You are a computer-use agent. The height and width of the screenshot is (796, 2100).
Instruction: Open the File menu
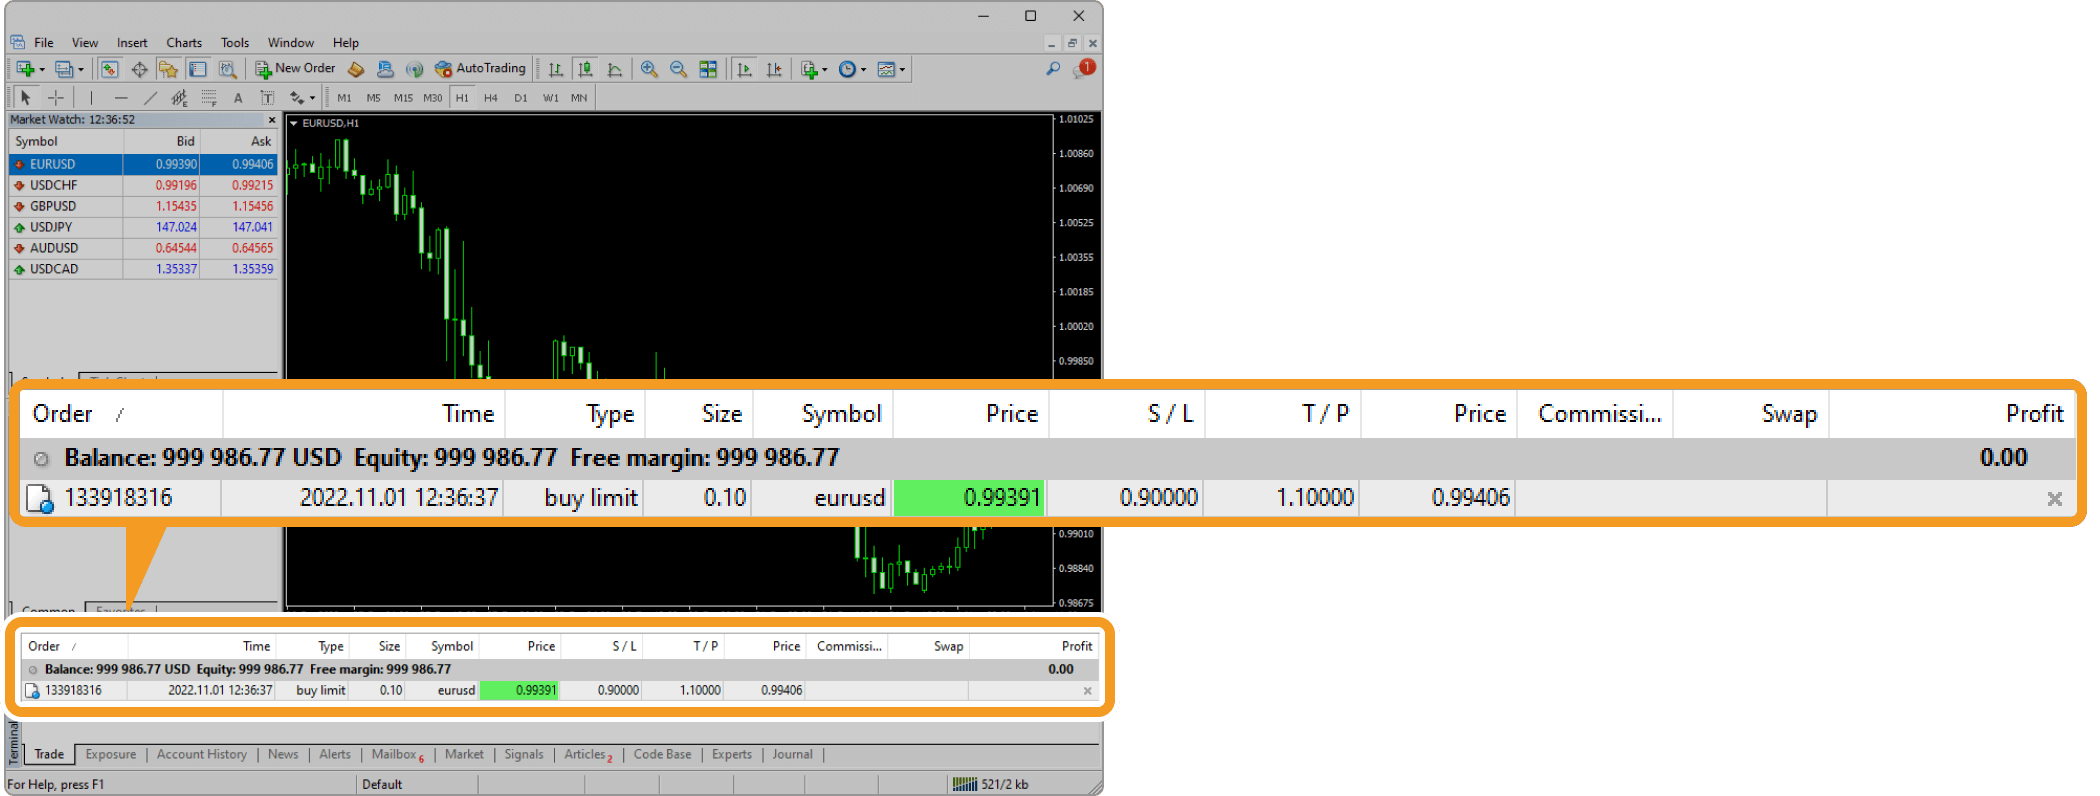[44, 43]
